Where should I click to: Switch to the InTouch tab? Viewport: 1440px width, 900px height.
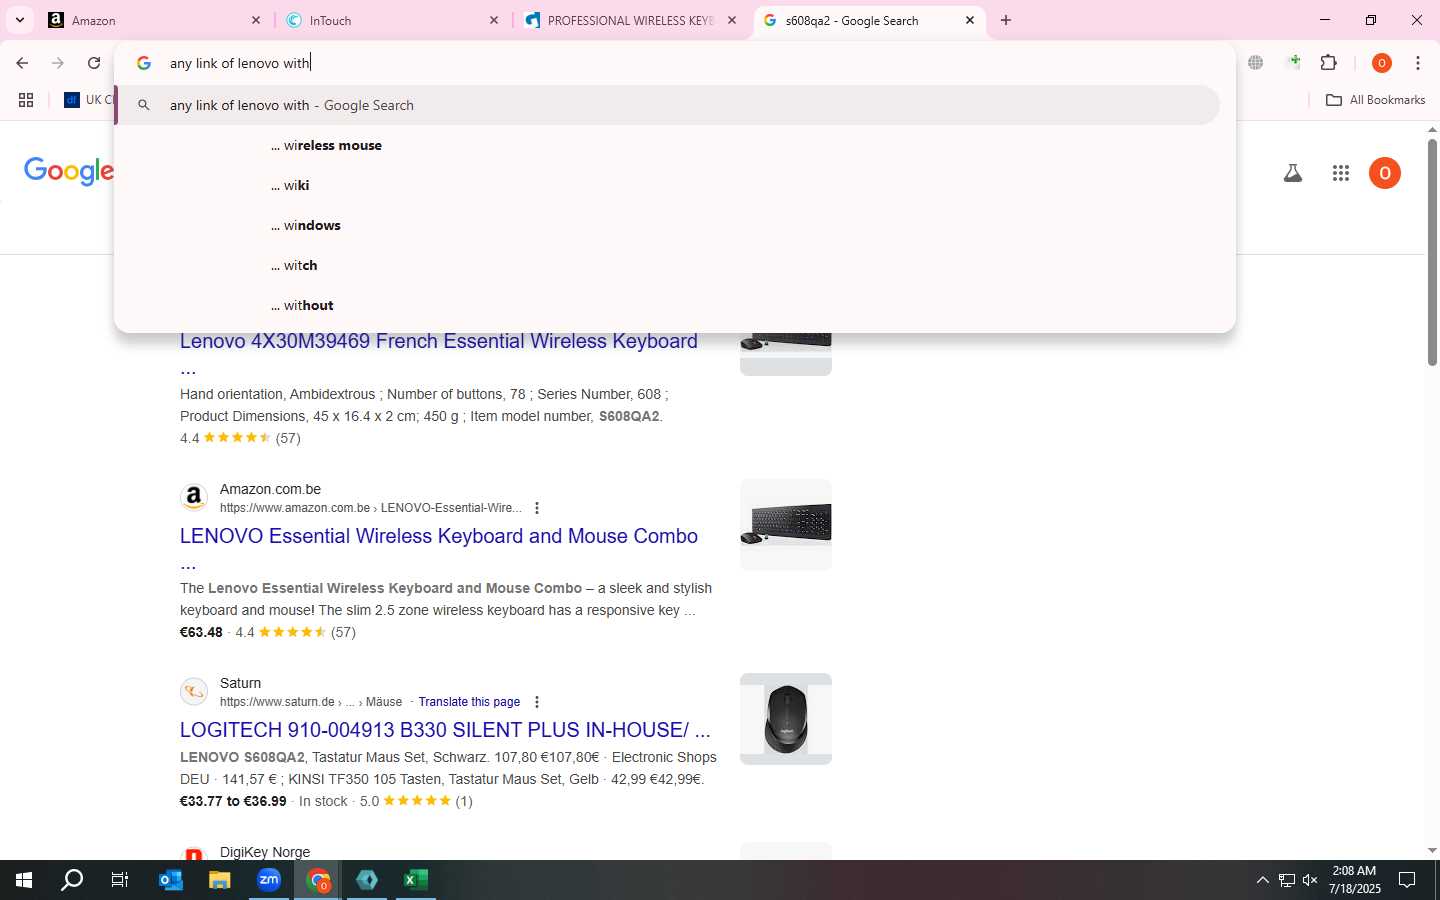(392, 20)
